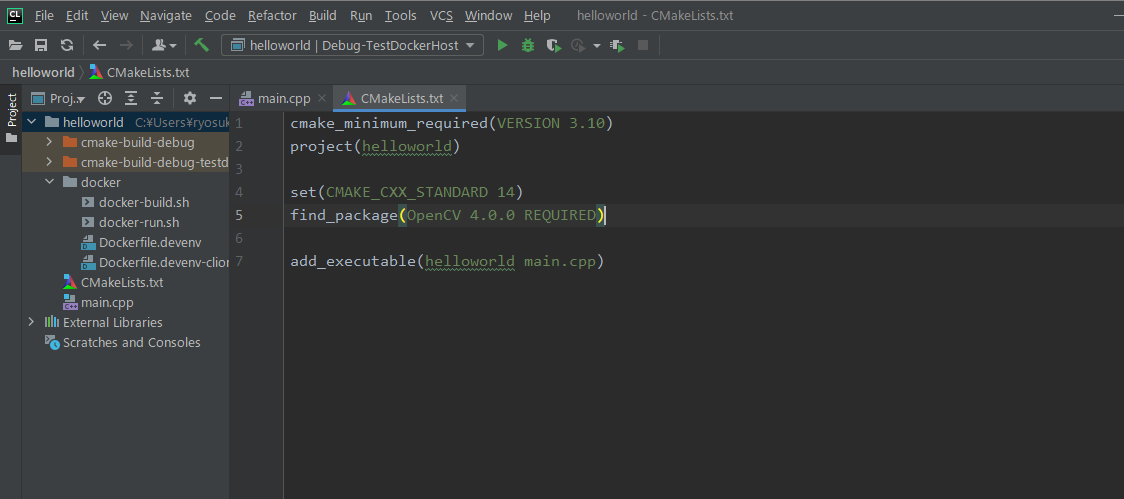Navigate back with the left arrow icon
The image size is (1124, 499).
(100, 46)
